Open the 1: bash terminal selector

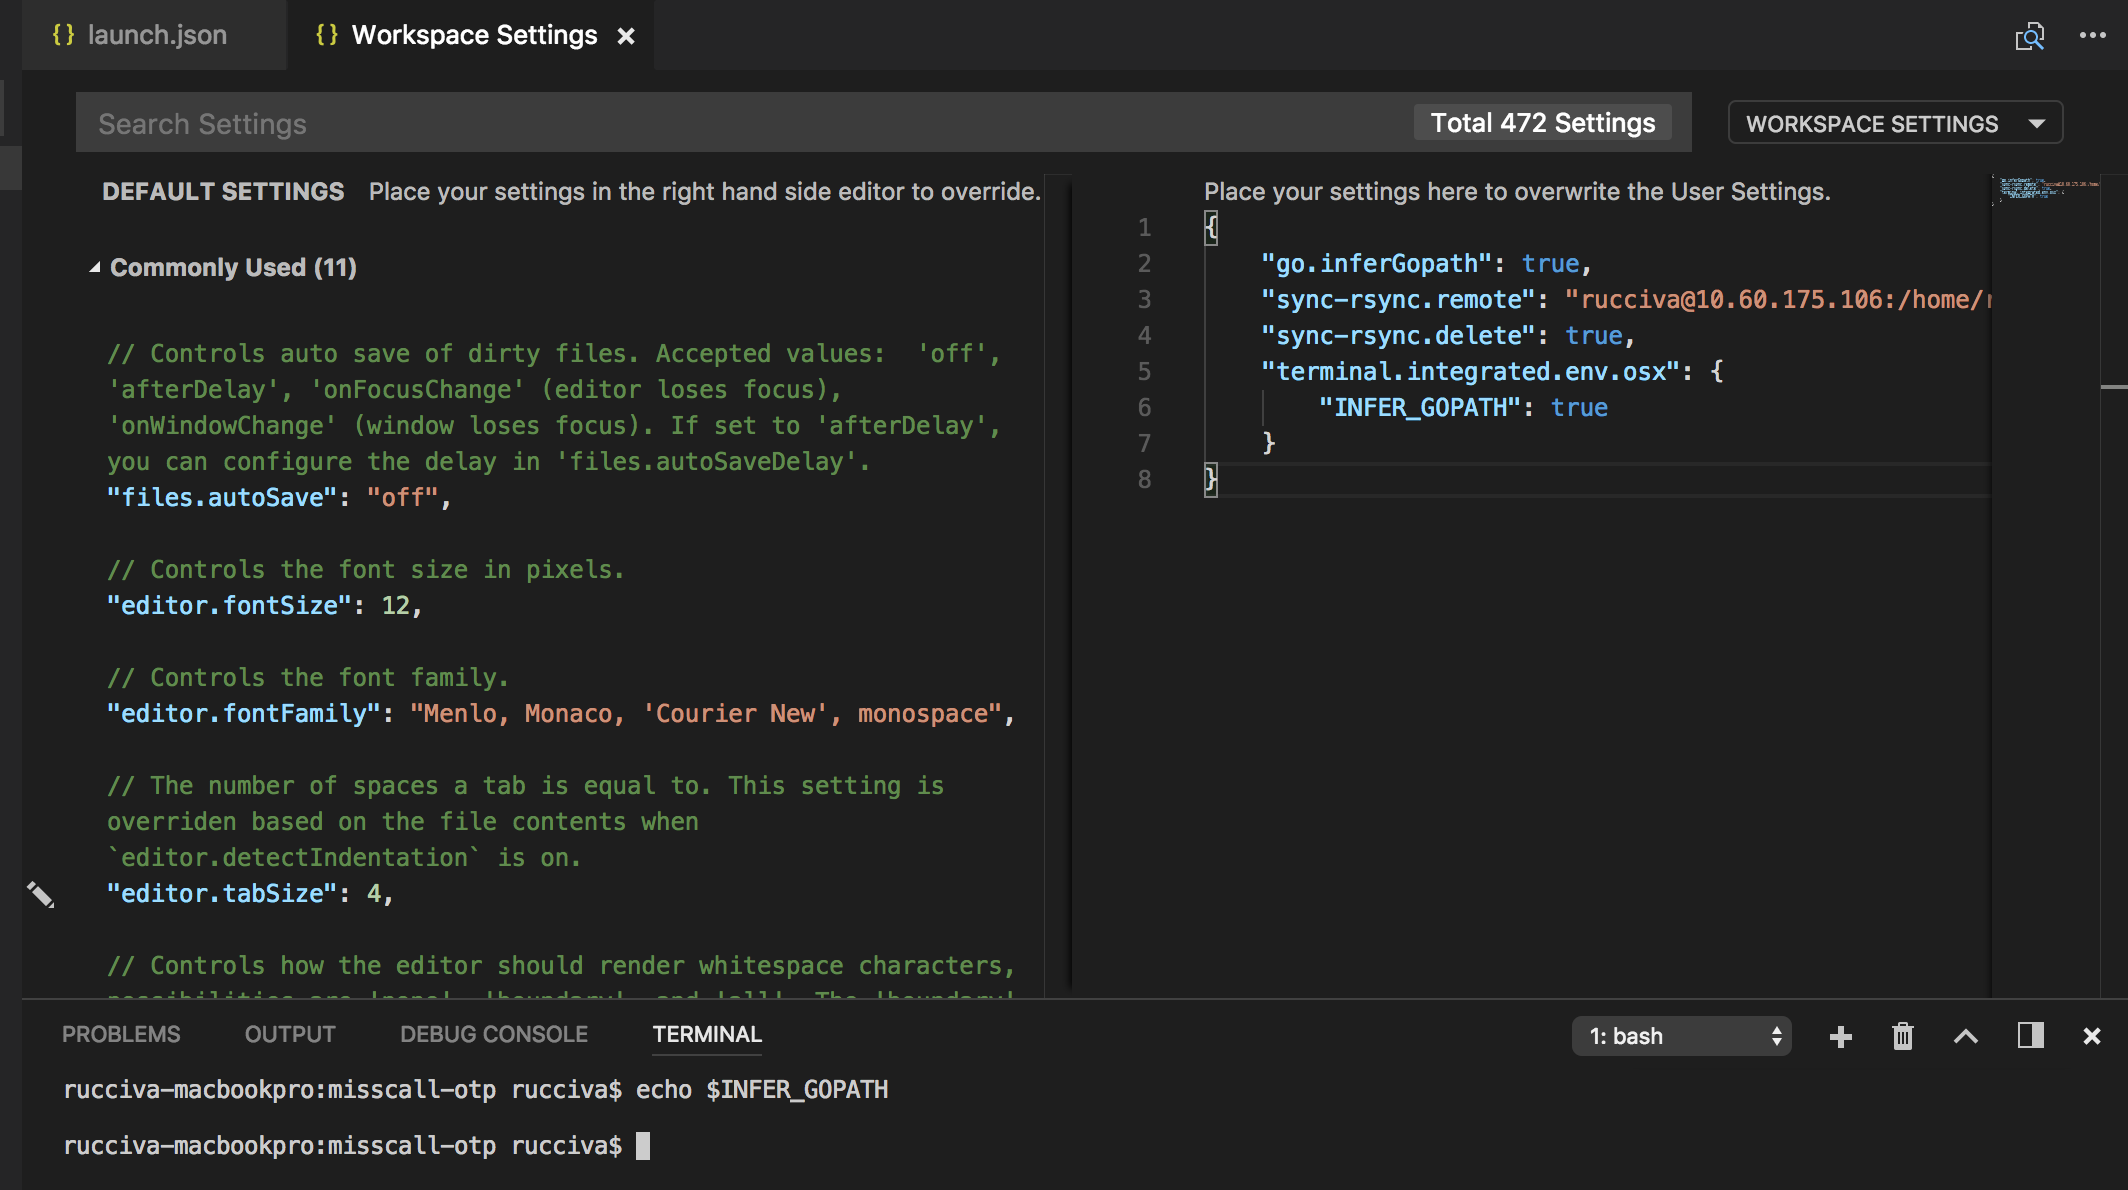coord(1681,1036)
